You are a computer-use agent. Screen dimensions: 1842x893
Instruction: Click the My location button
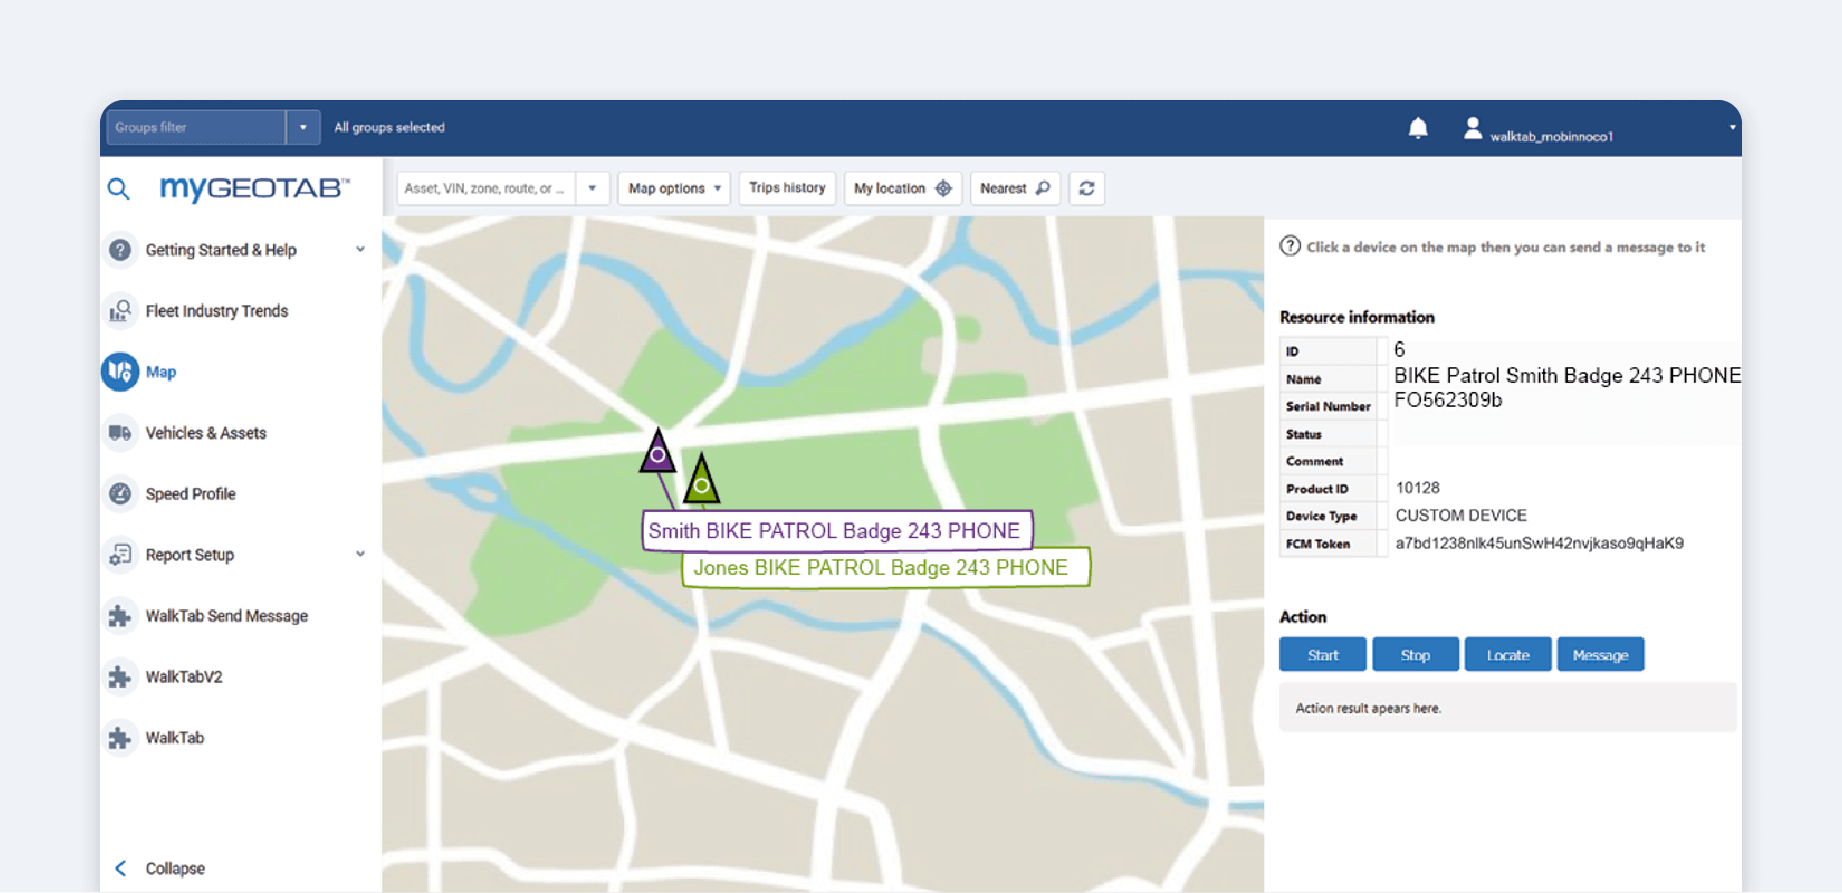point(903,188)
